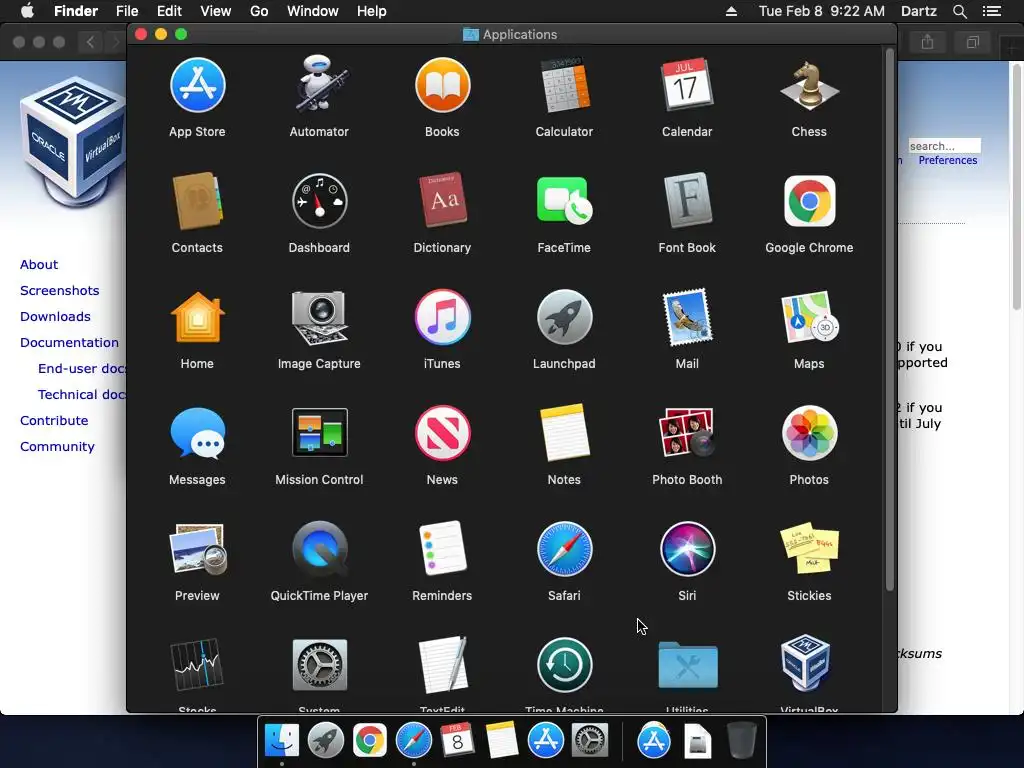Open the Time Machine app icon
Screen dimensions: 1024x768
[564, 665]
